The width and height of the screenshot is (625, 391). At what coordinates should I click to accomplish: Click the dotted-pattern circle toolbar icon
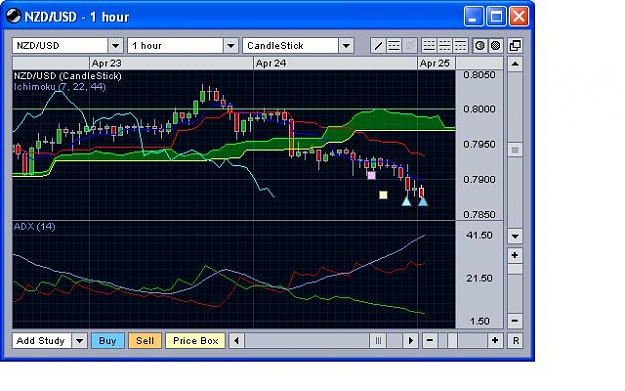[495, 46]
